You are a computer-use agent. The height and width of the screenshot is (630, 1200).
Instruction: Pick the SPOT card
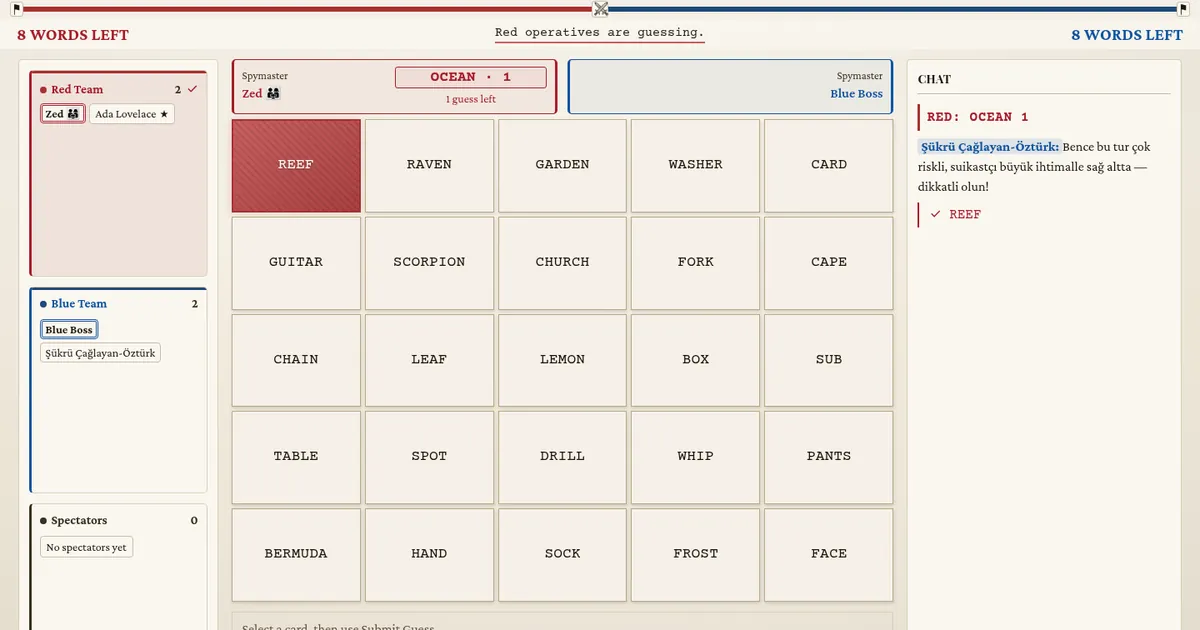coord(429,457)
